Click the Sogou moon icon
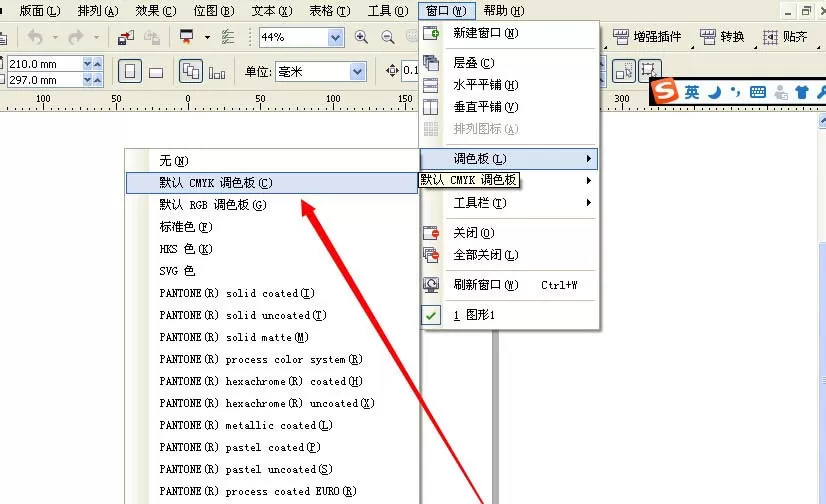826x504 pixels. 714,93
